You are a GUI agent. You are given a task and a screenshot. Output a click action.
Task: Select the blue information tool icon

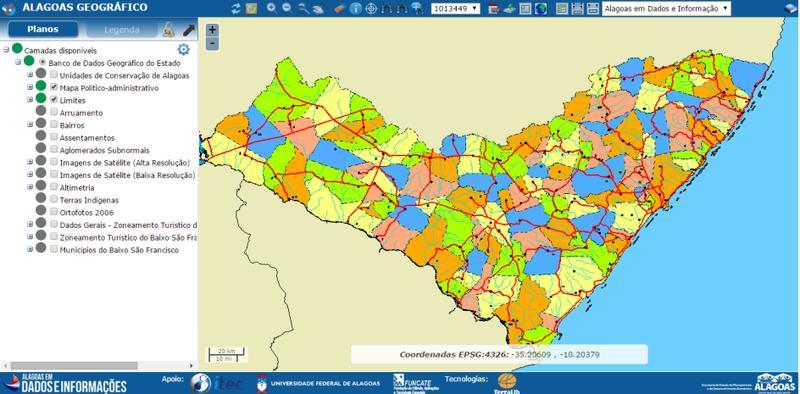[356, 8]
